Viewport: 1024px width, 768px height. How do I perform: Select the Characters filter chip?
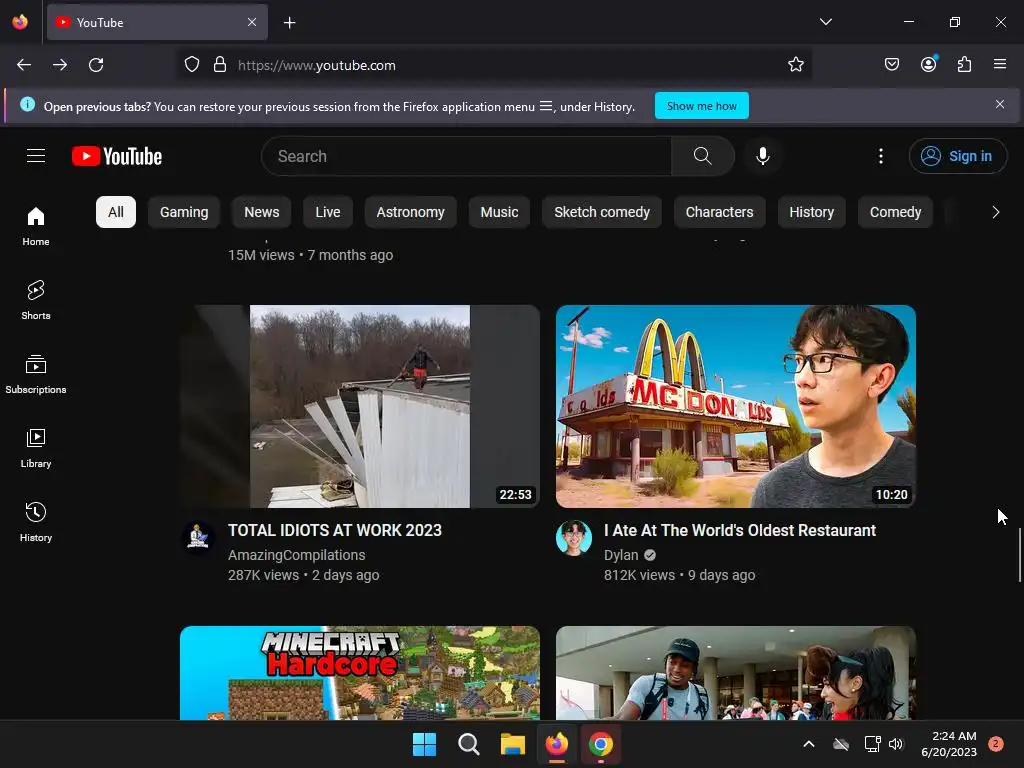[x=720, y=212]
